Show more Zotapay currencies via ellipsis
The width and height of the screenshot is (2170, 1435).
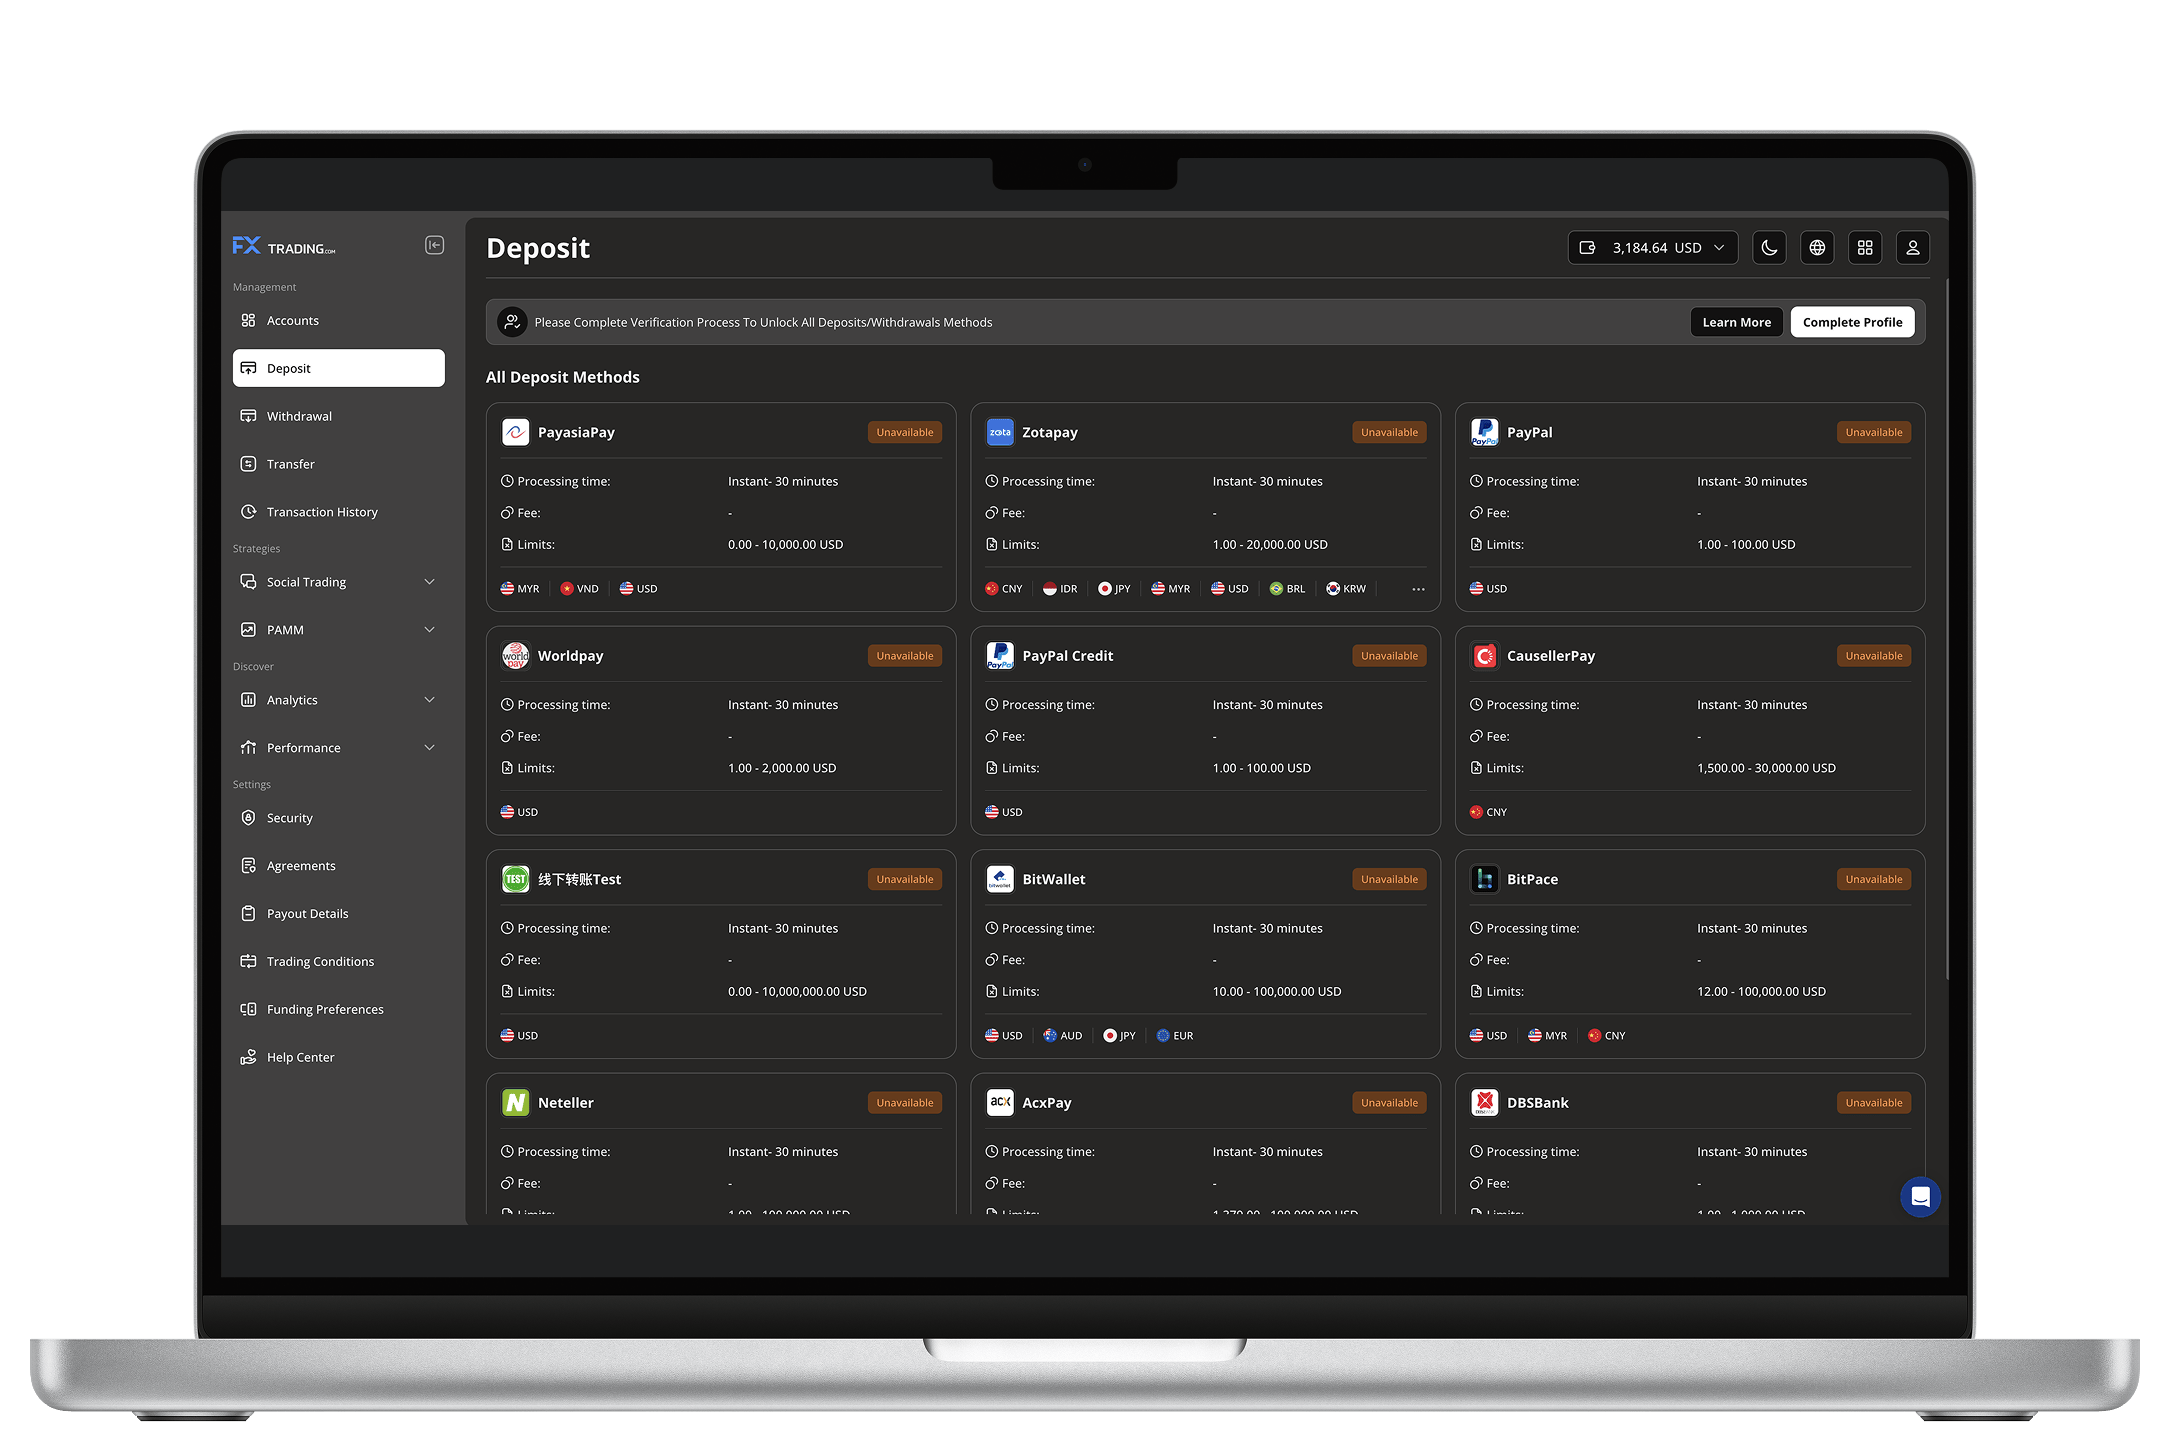coord(1418,589)
